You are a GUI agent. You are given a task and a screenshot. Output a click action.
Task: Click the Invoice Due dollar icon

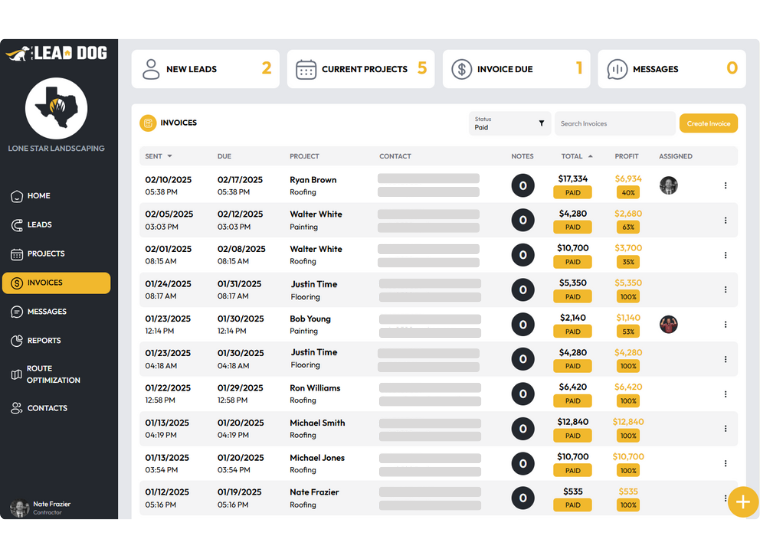(x=461, y=69)
